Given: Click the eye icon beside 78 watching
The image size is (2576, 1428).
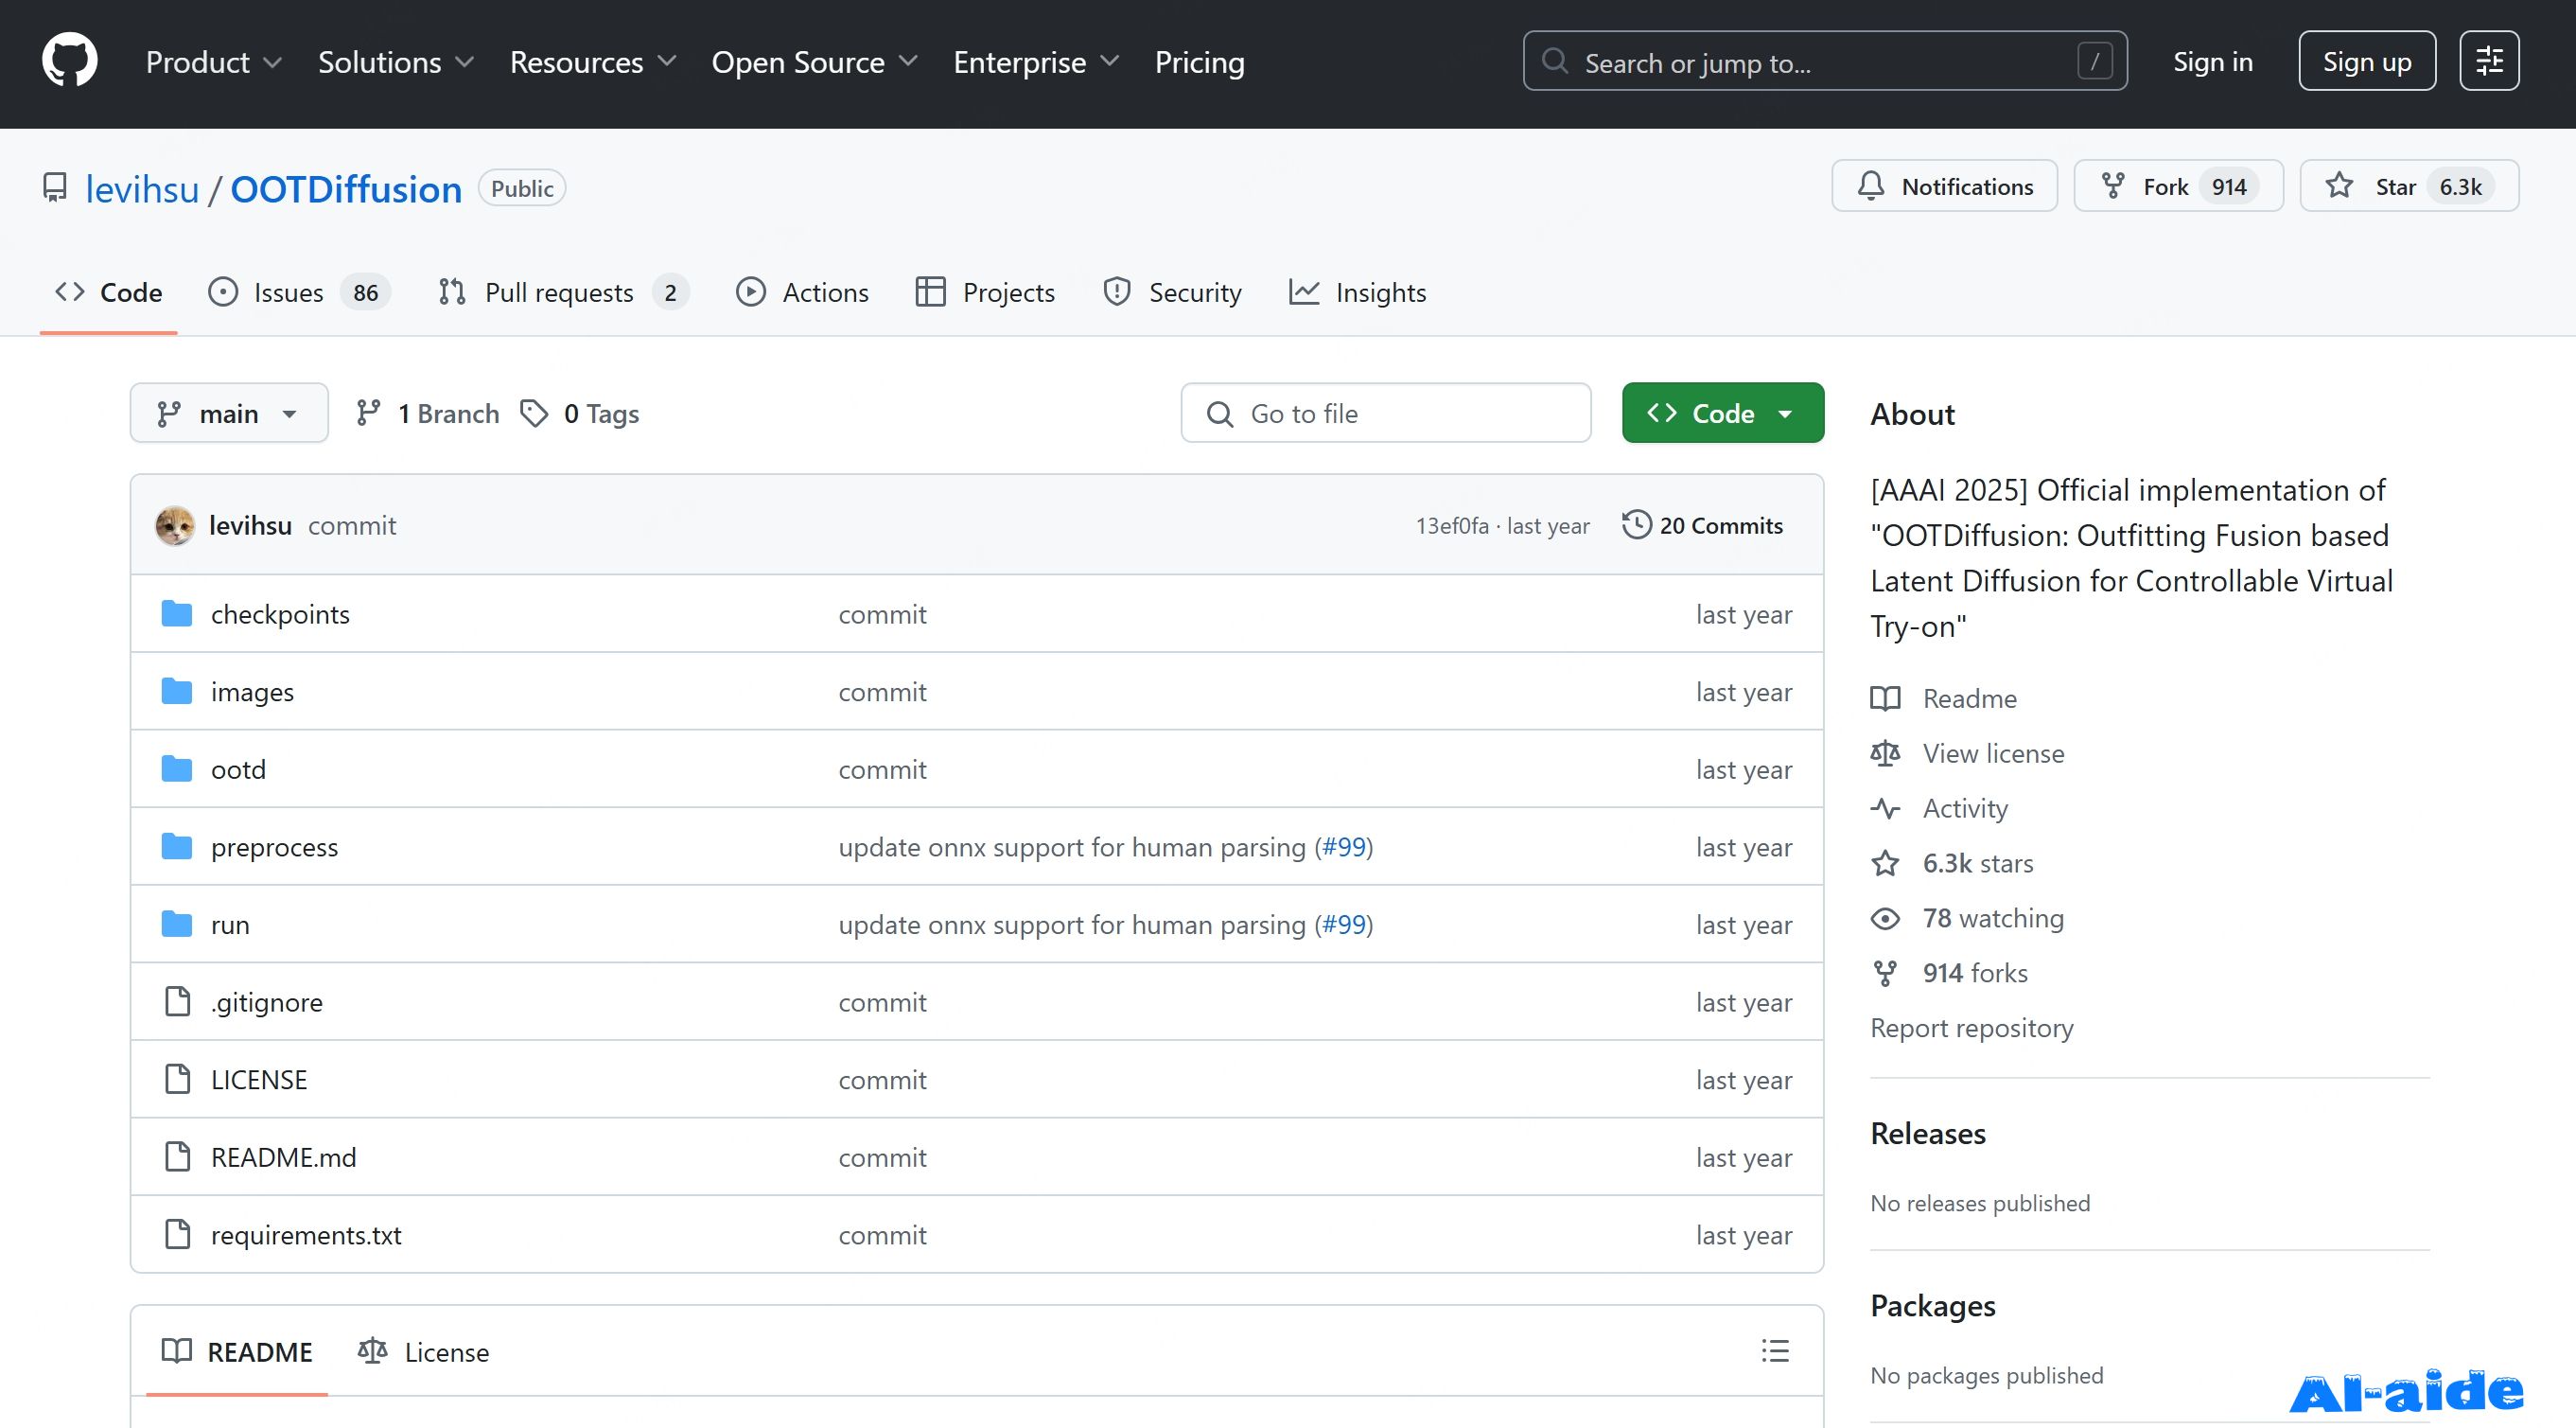Looking at the screenshot, I should (x=1885, y=918).
